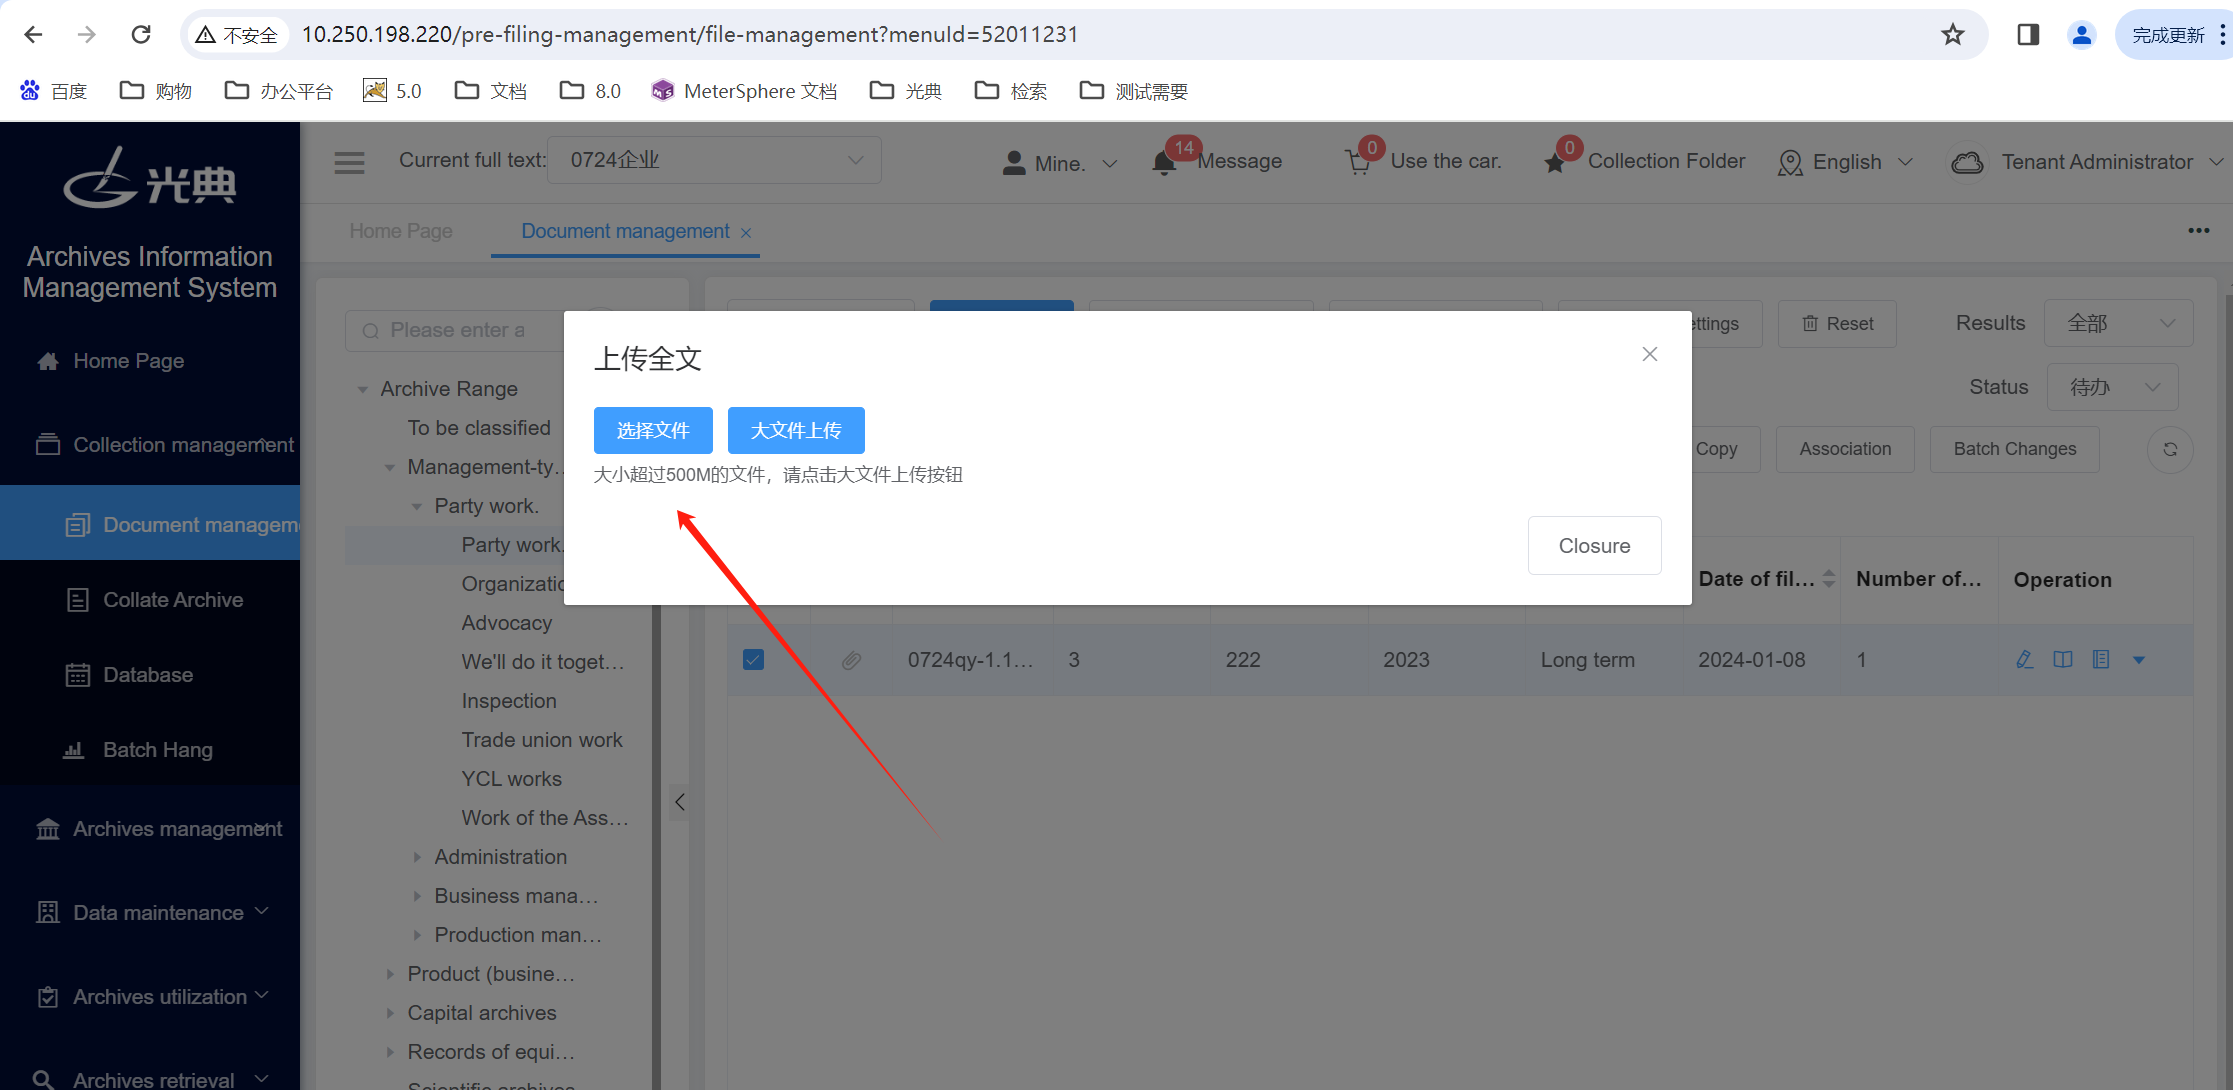Expand the Capital archives tree node
The width and height of the screenshot is (2233, 1090).
tap(390, 1013)
